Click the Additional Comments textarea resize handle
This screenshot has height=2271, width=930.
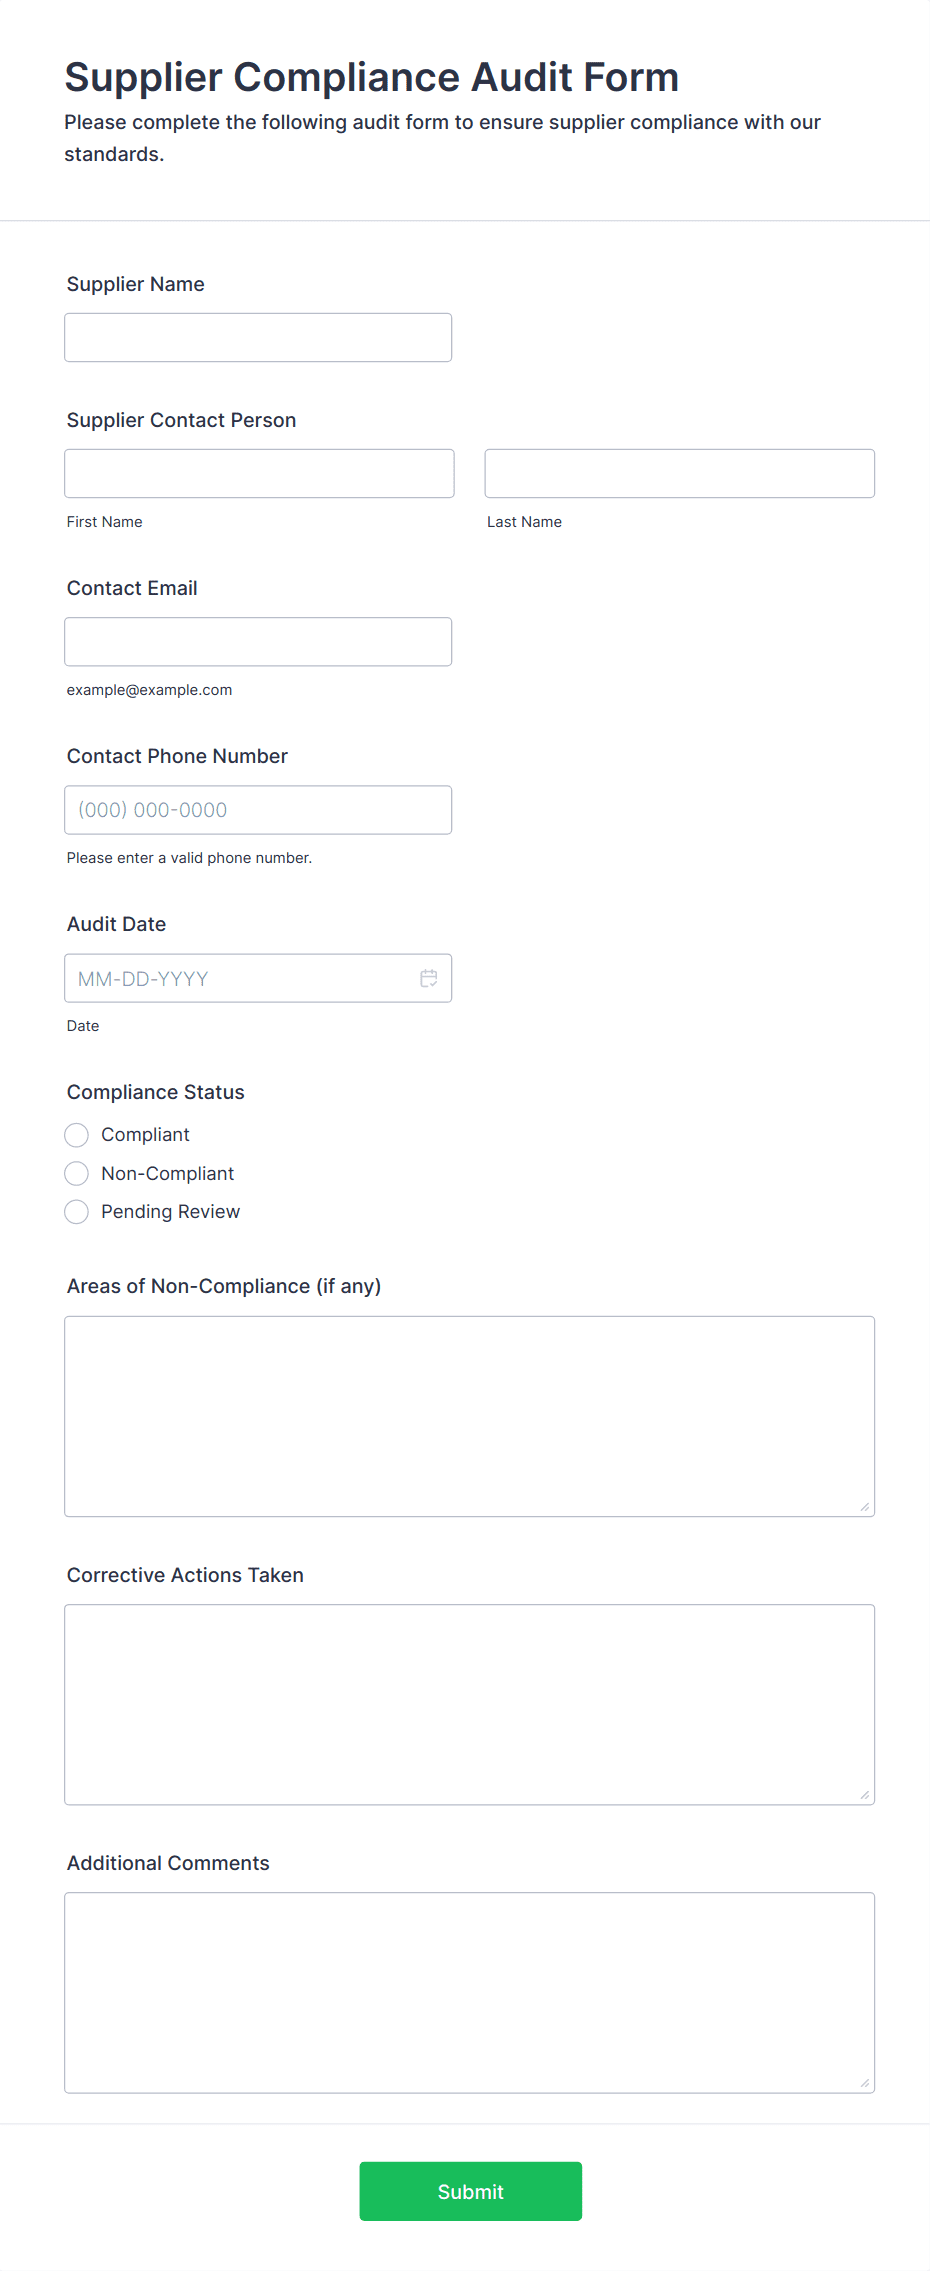tap(865, 2083)
